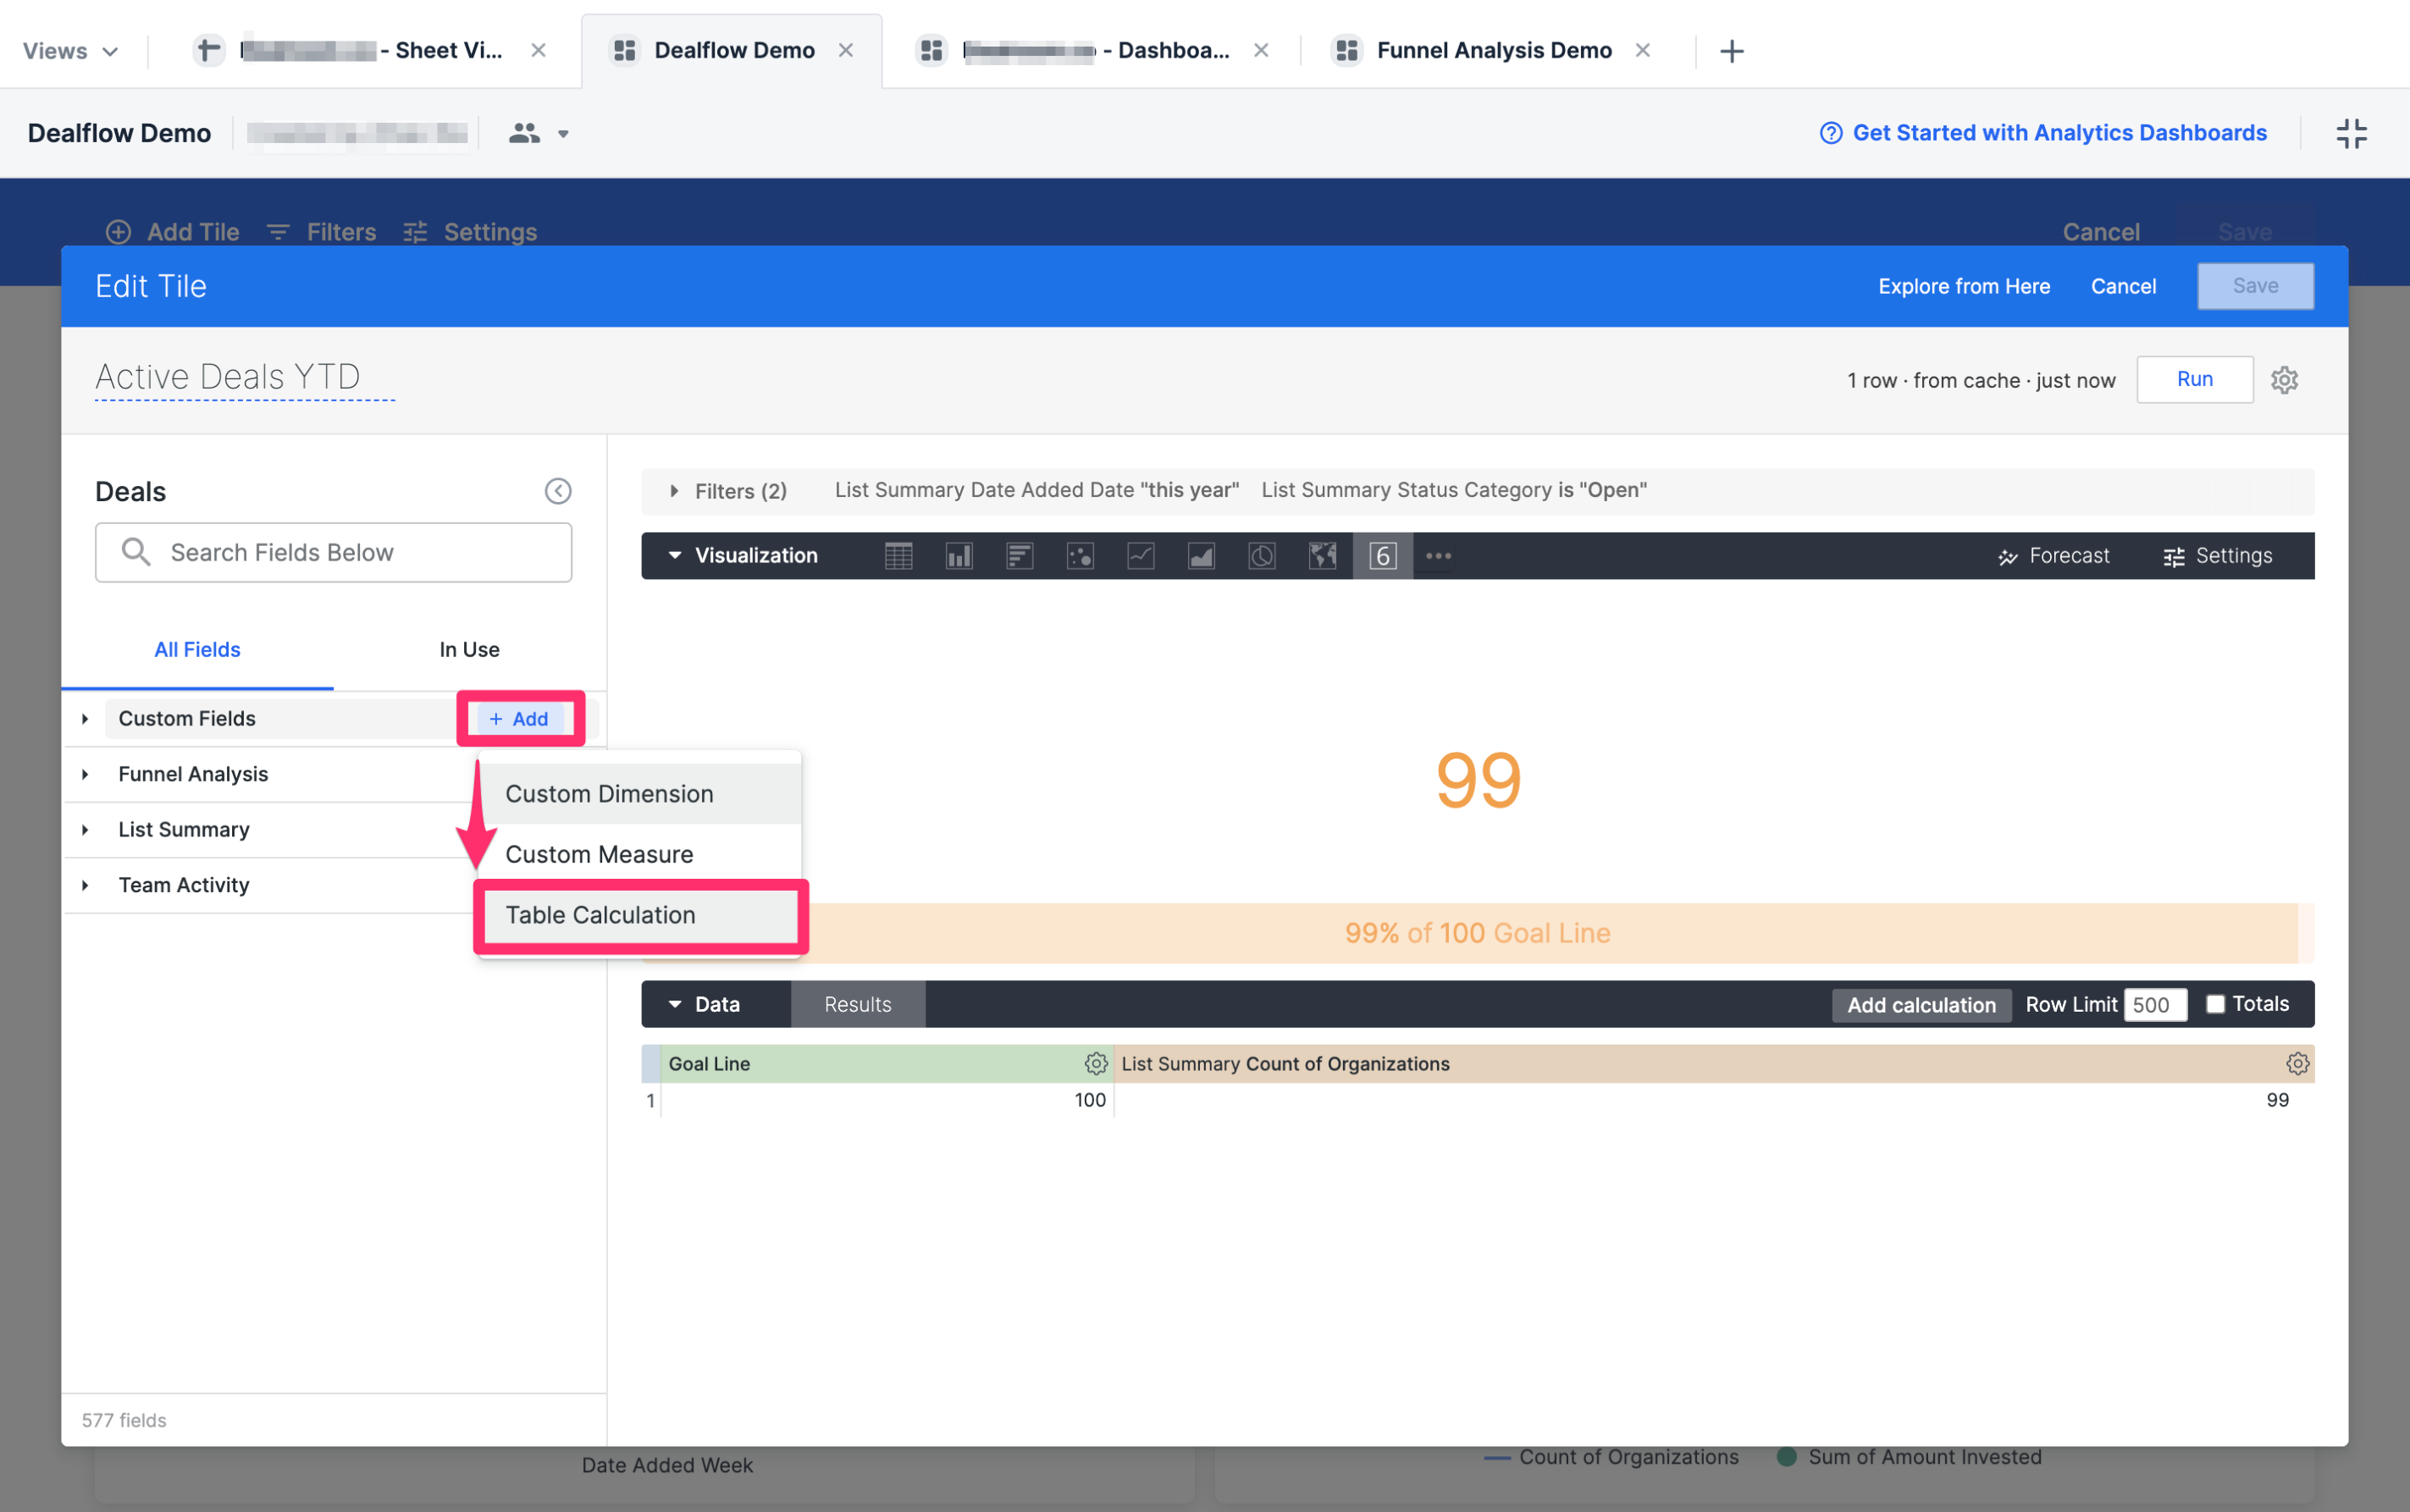Open Goal Line column settings gear
The width and height of the screenshot is (2410, 1512).
point(1096,1063)
